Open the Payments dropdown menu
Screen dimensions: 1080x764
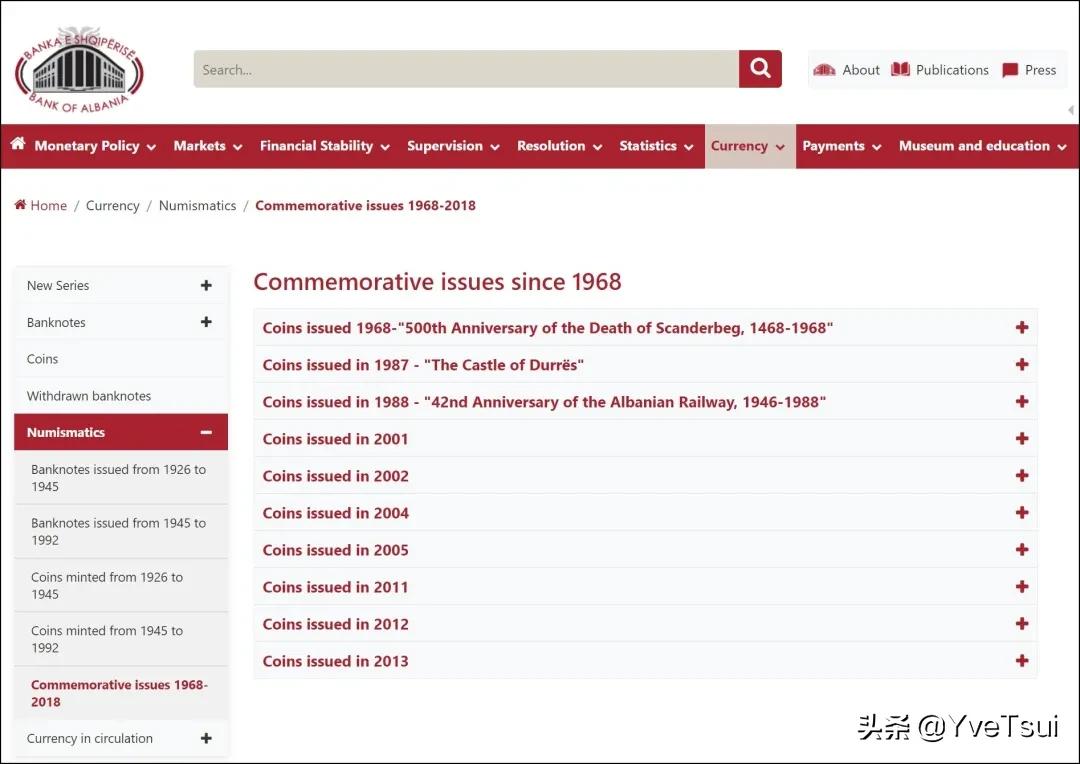pos(842,146)
